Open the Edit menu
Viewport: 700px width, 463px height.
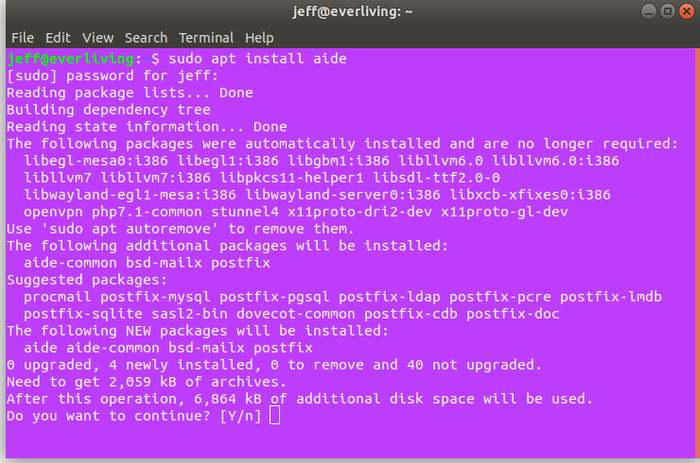pyautogui.click(x=58, y=38)
